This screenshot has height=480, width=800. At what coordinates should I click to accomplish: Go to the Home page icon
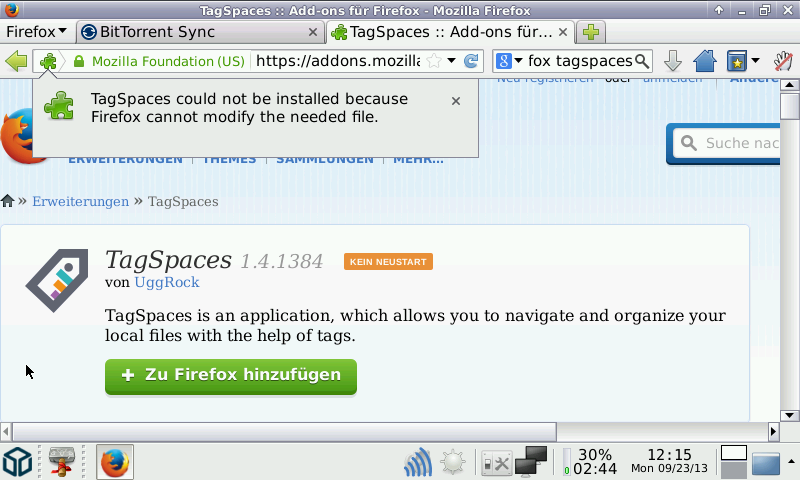click(704, 61)
